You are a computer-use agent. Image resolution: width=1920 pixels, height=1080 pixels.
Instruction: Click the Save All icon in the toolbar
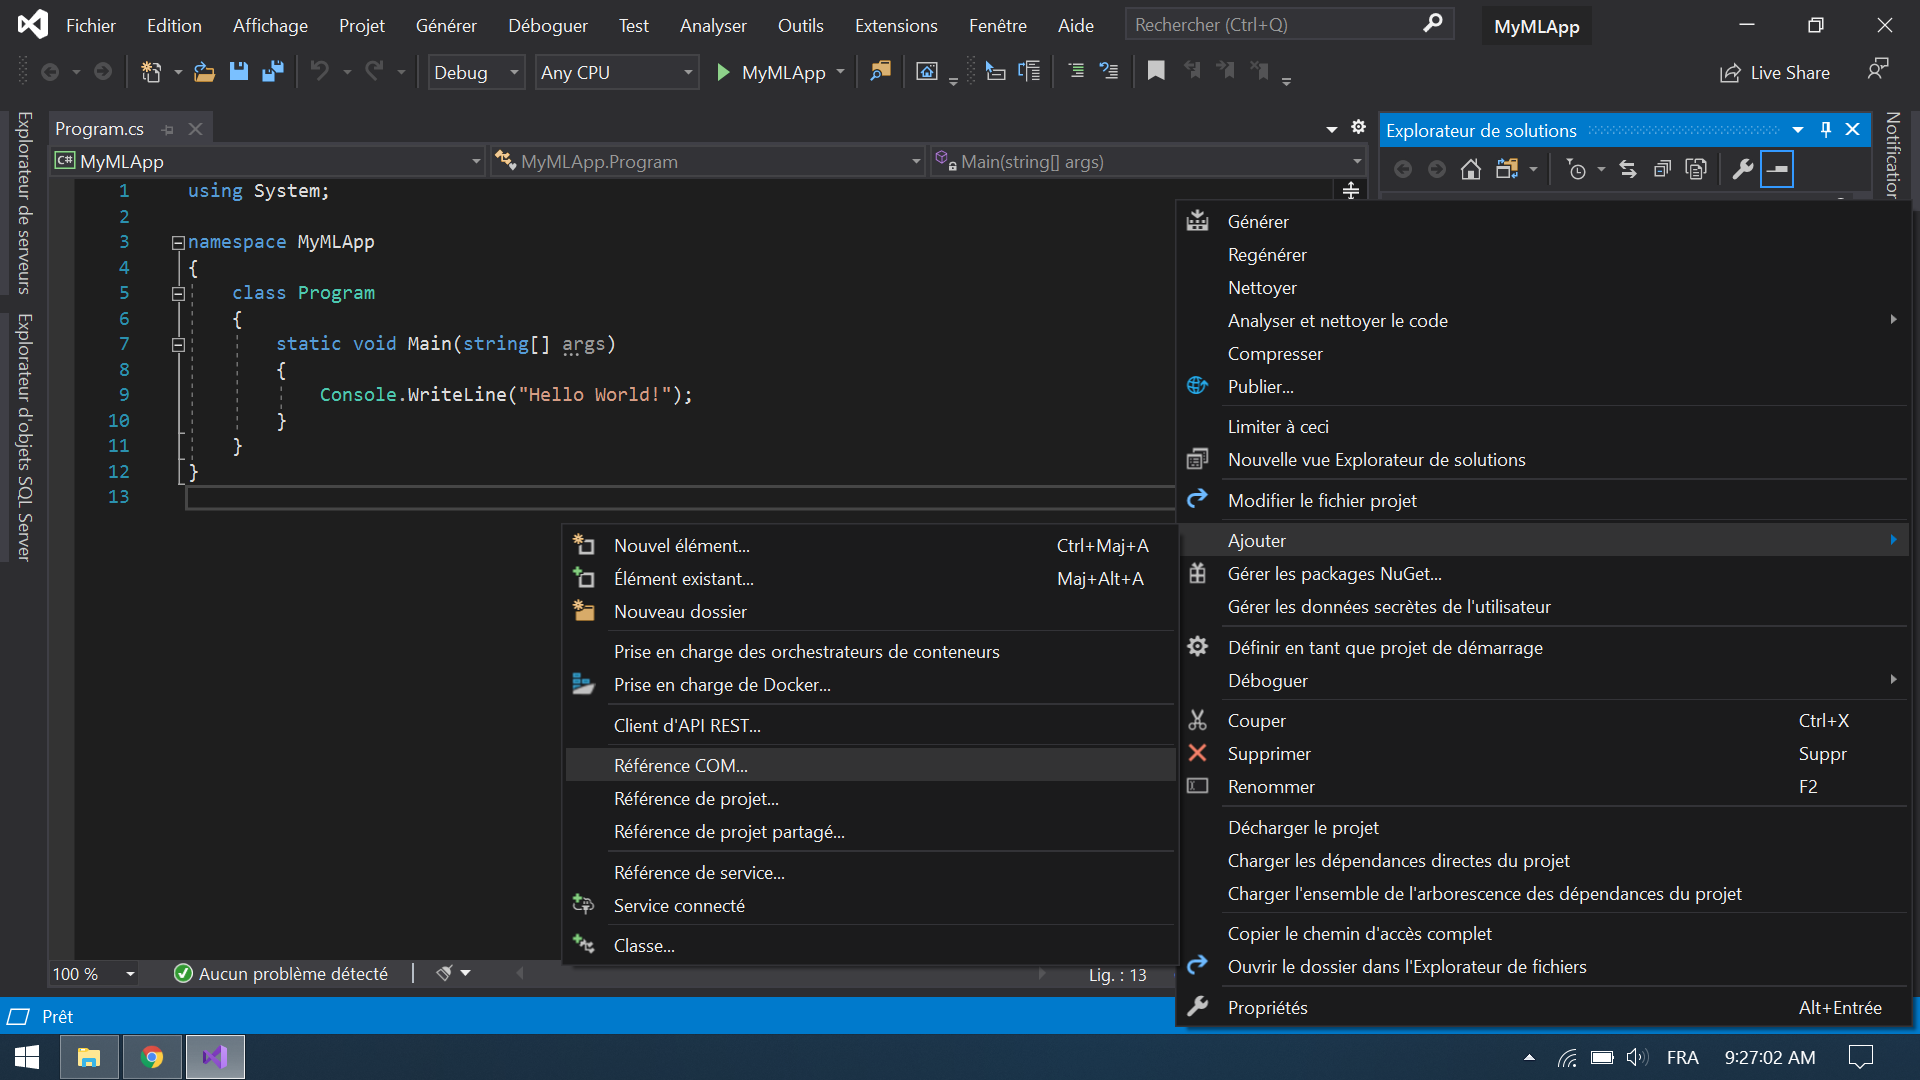272,71
